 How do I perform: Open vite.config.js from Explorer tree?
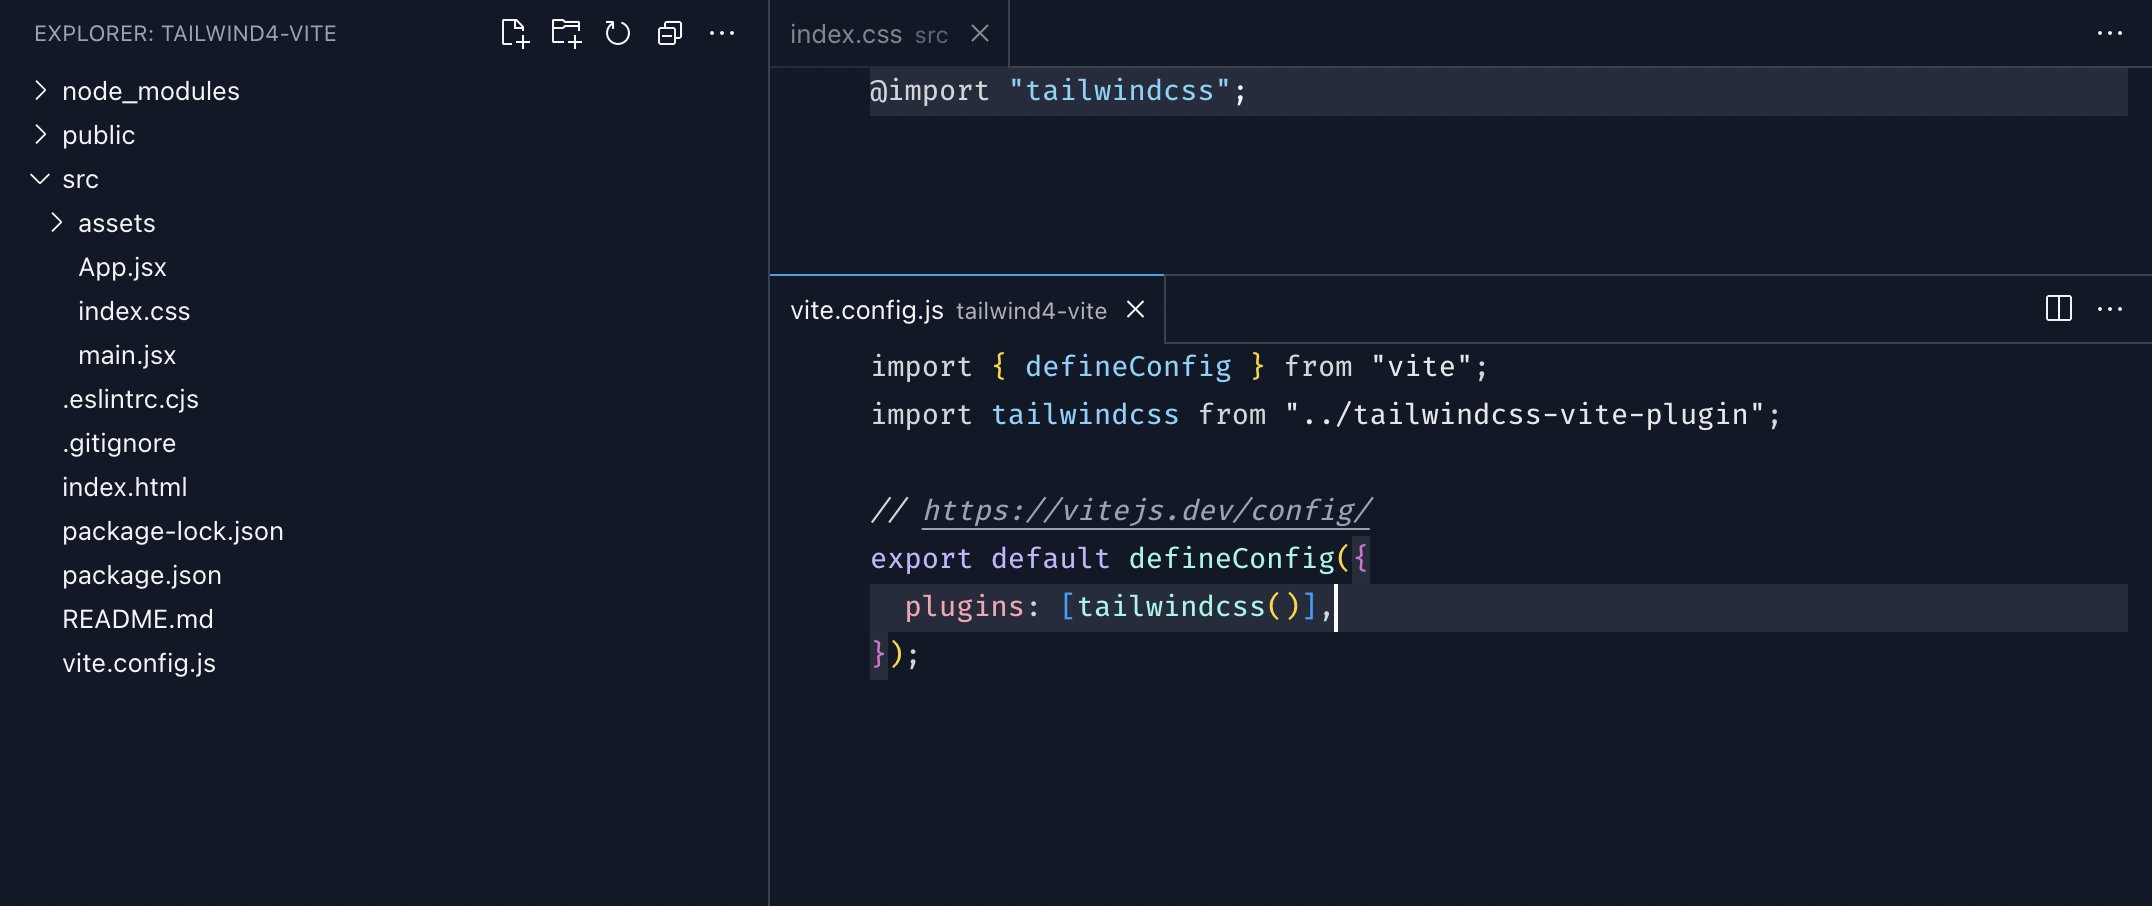139,663
